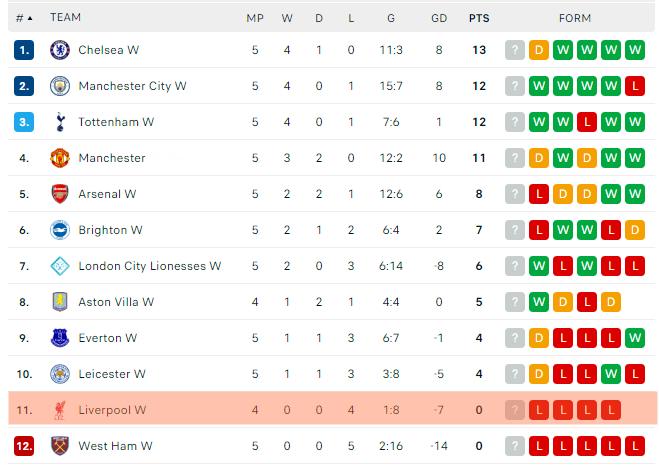Click Tottenham's red L form badge
659x473 pixels.
click(587, 122)
